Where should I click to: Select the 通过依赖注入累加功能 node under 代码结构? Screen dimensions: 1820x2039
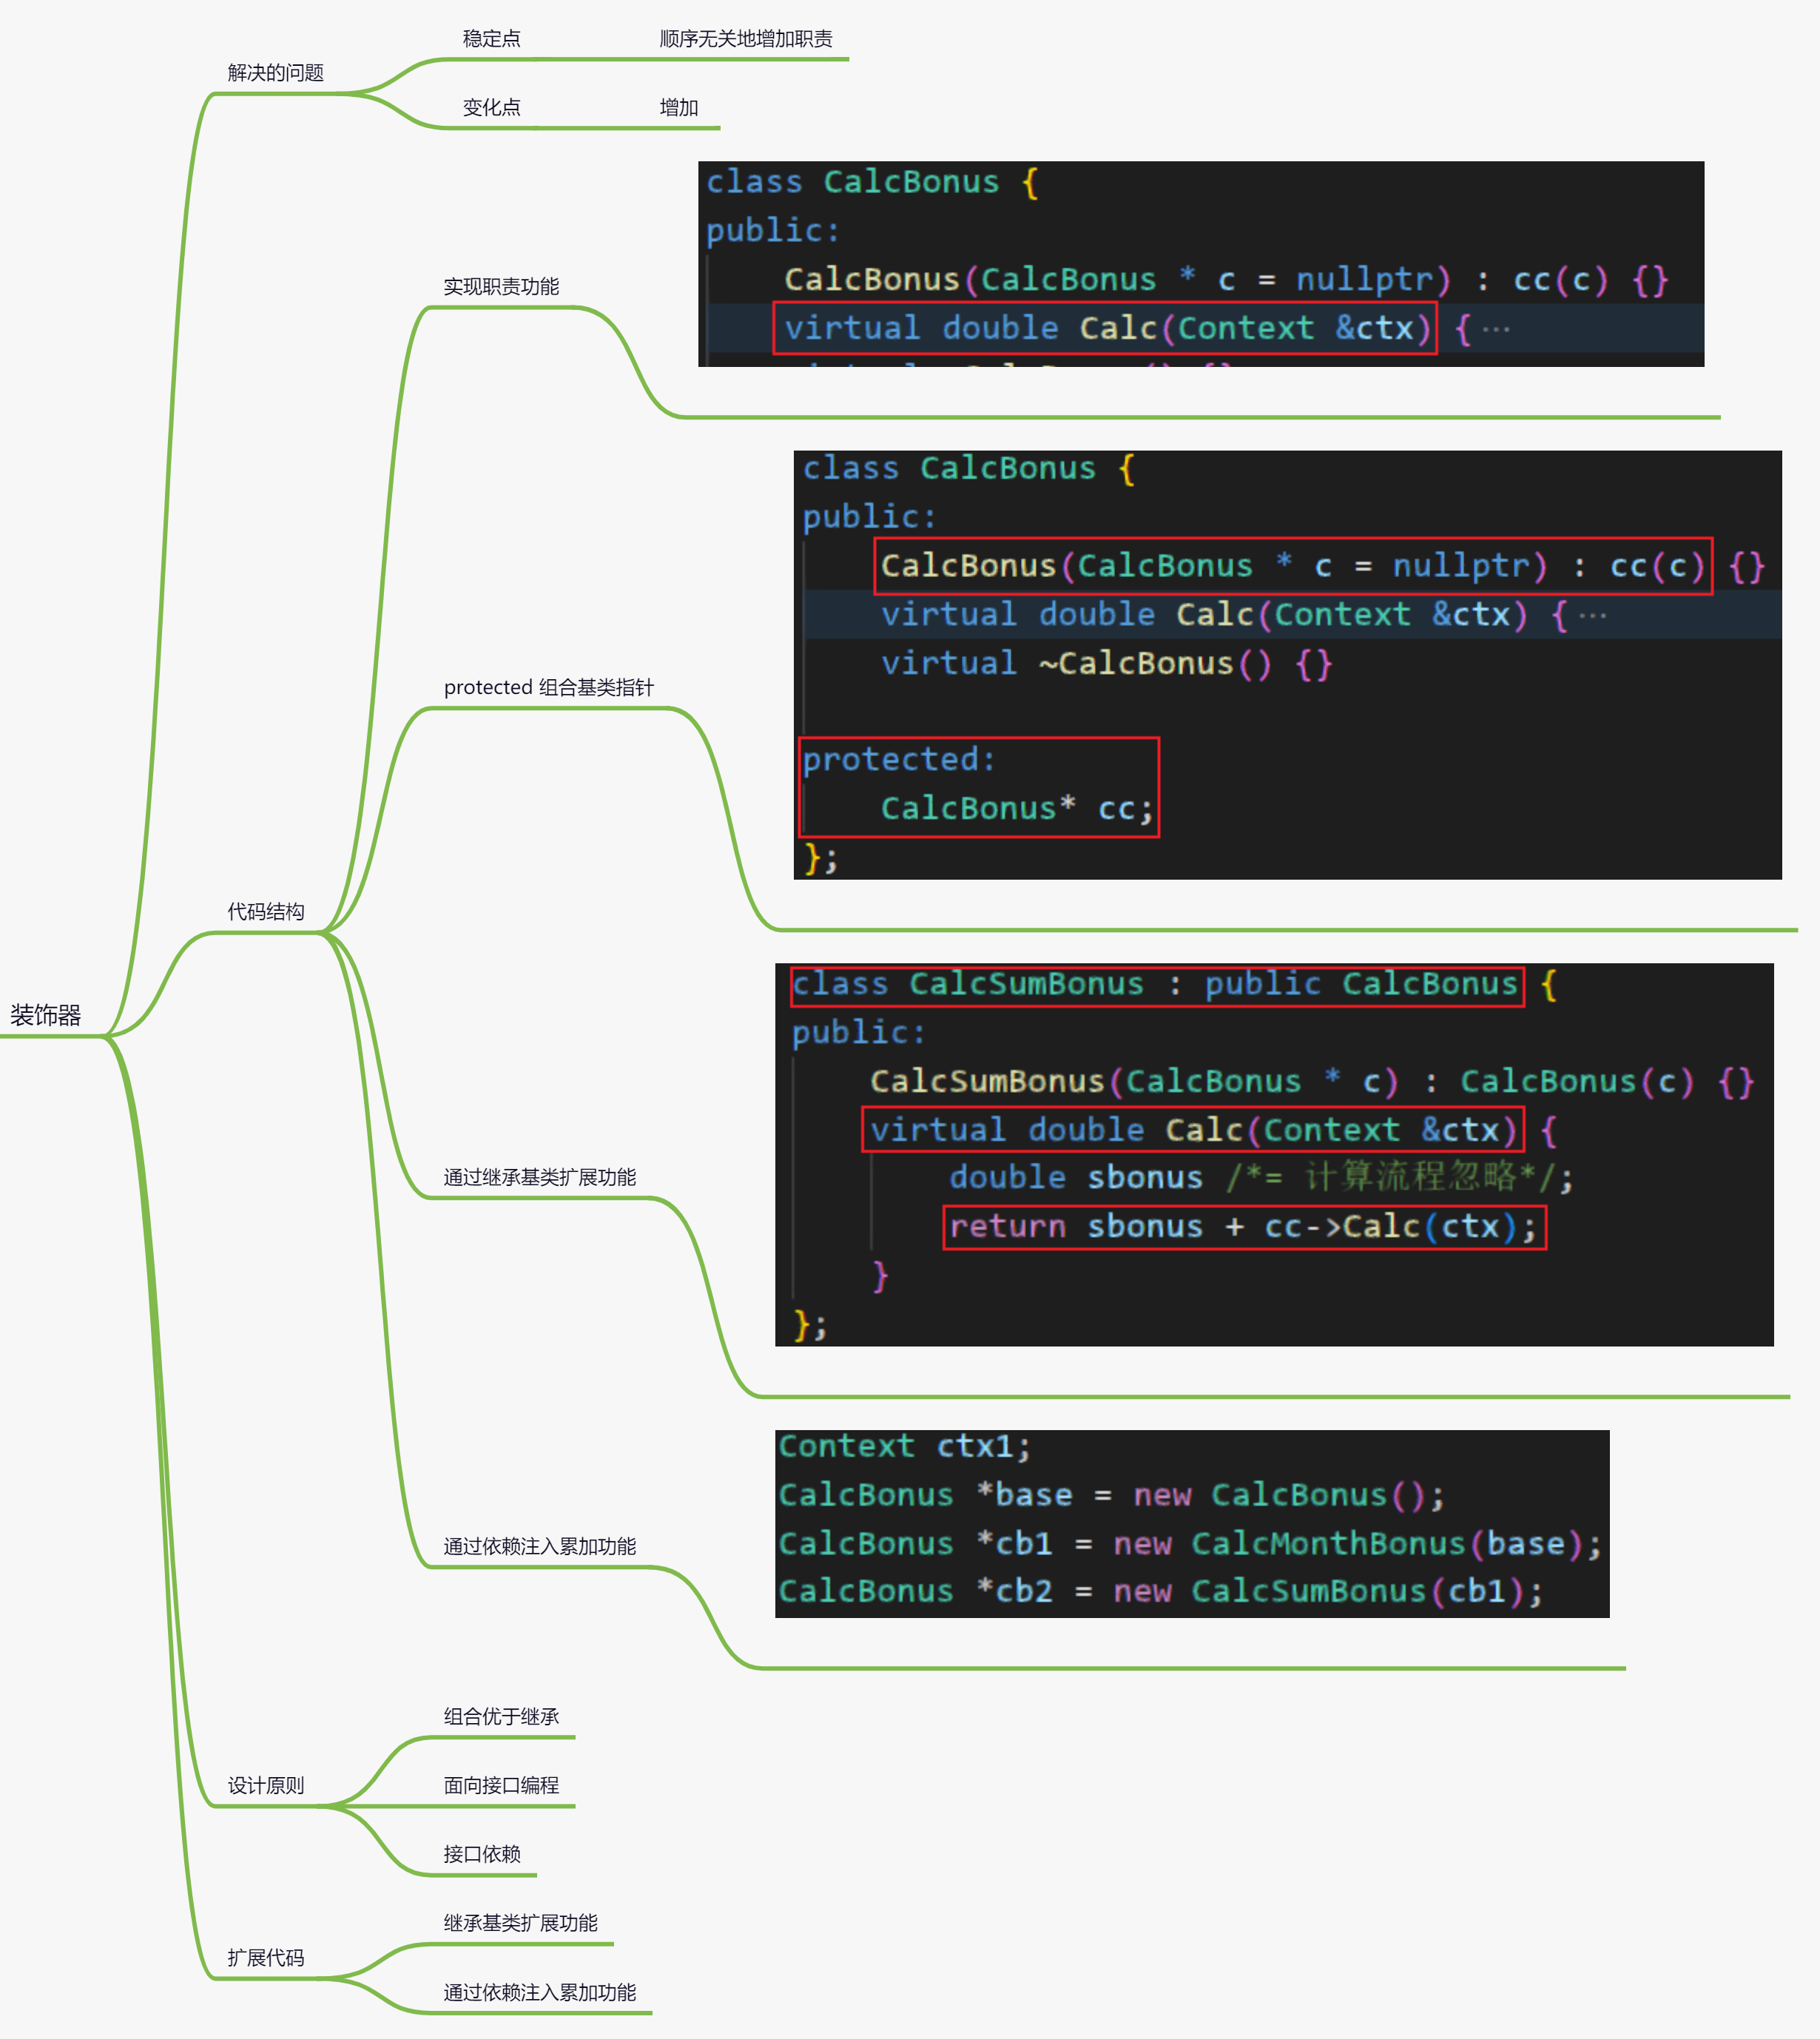tap(540, 1547)
